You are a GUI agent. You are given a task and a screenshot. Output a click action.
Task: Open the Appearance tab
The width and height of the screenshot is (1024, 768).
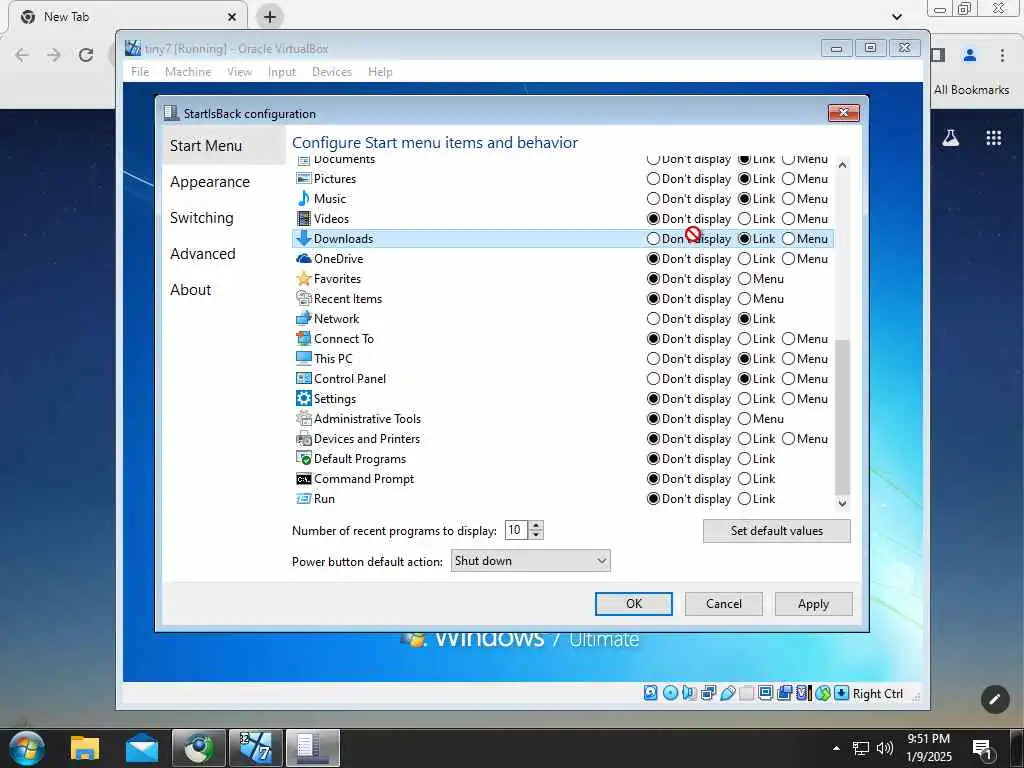210,182
